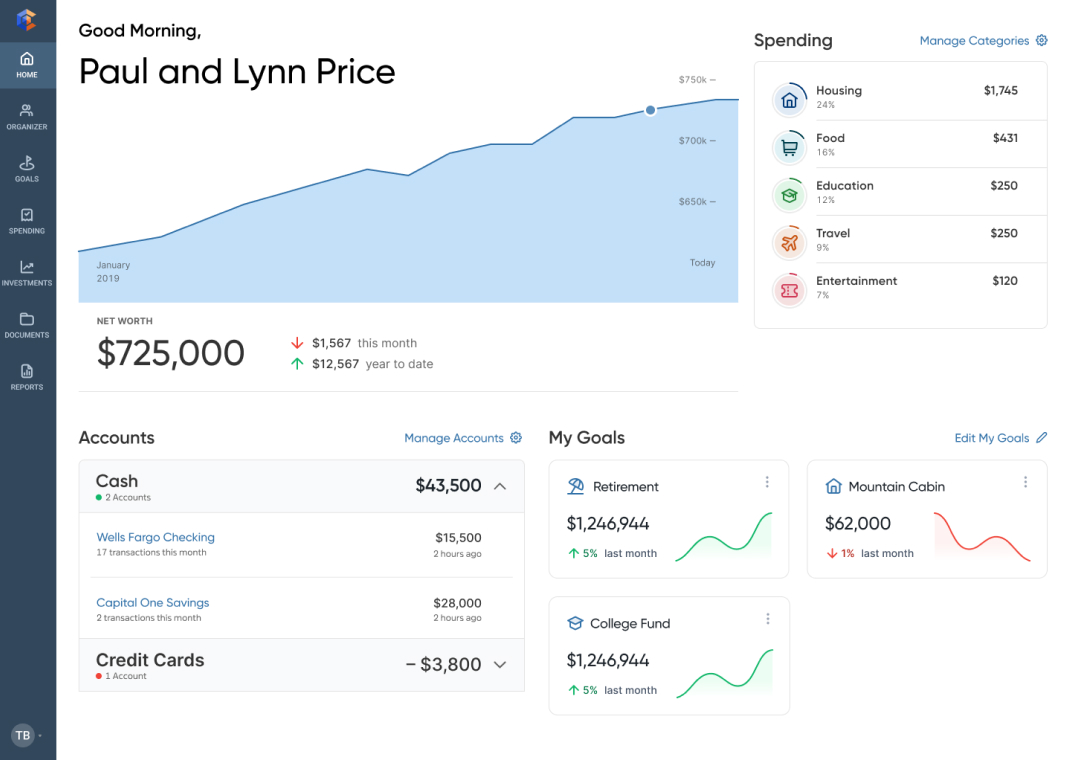The height and width of the screenshot is (760, 1066).
Task: Collapse the Cash accounts section
Action: (500, 486)
